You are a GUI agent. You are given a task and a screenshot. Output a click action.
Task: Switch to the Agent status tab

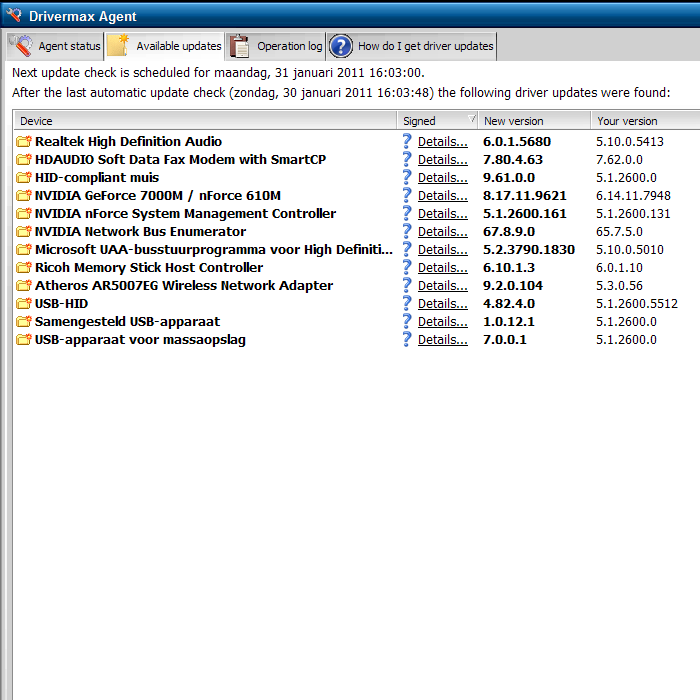tap(55, 46)
